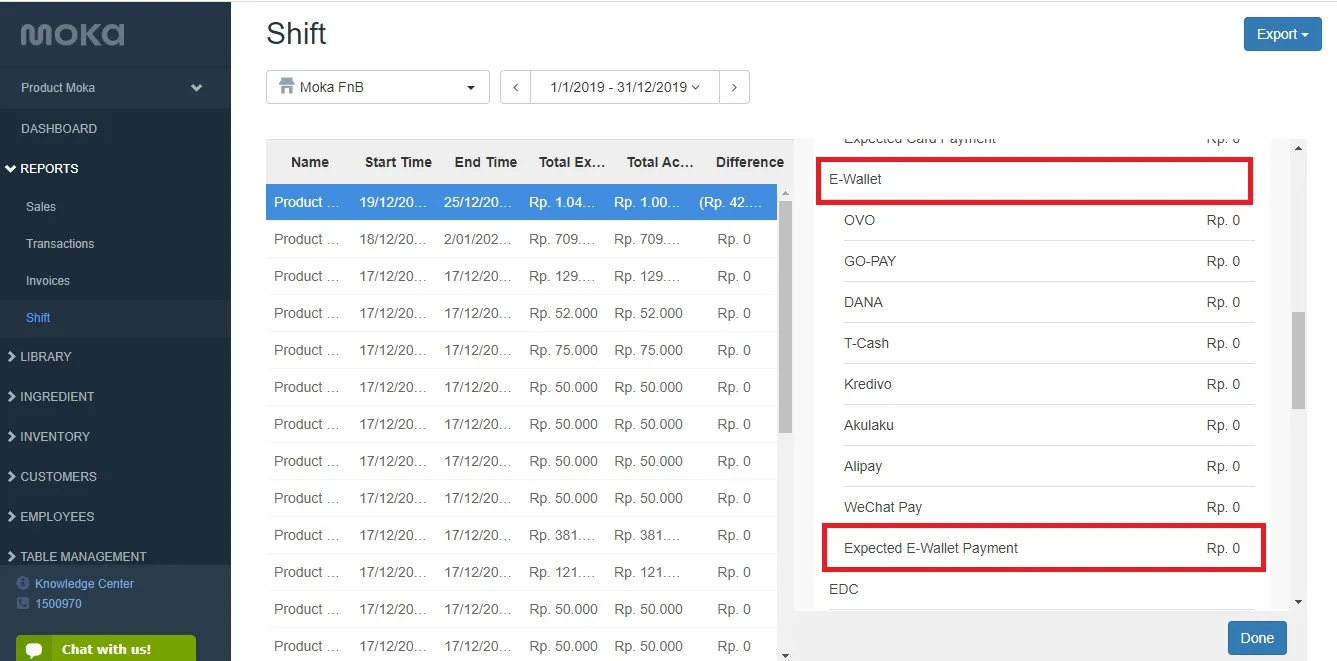This screenshot has width=1337, height=661.
Task: Click the EDC section heading
Action: tap(844, 589)
